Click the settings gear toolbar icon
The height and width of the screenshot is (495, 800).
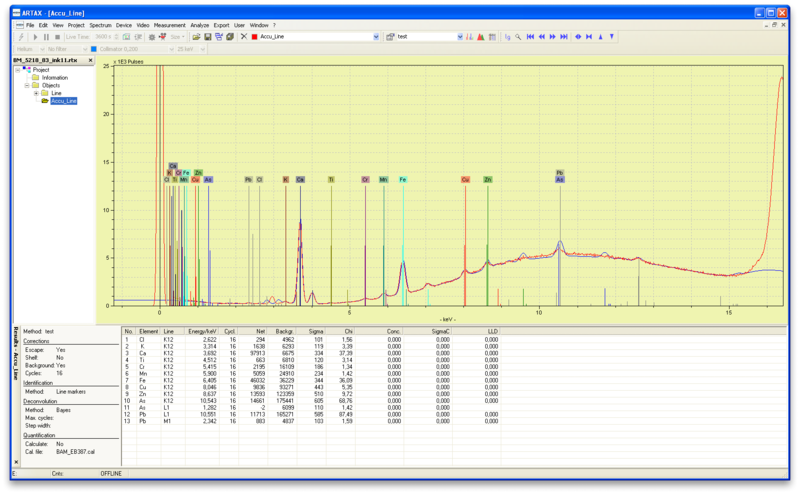152,37
